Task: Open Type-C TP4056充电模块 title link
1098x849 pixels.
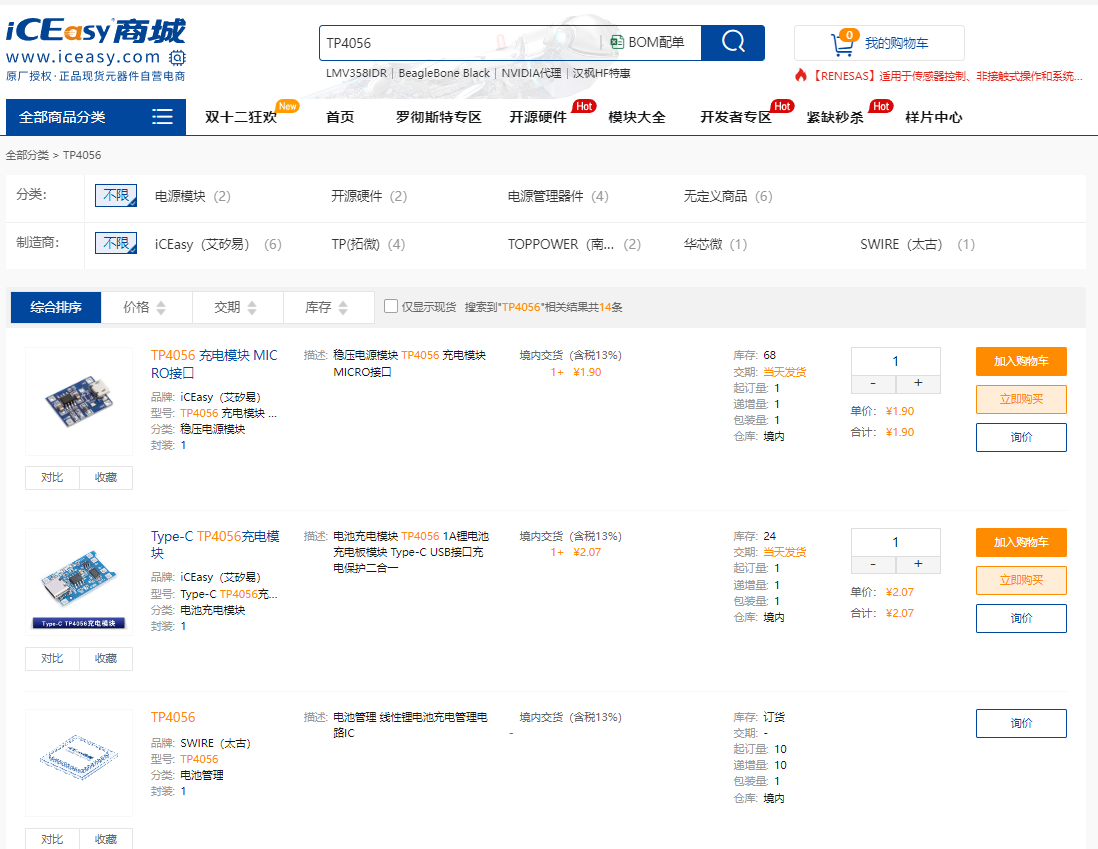Action: (x=215, y=544)
